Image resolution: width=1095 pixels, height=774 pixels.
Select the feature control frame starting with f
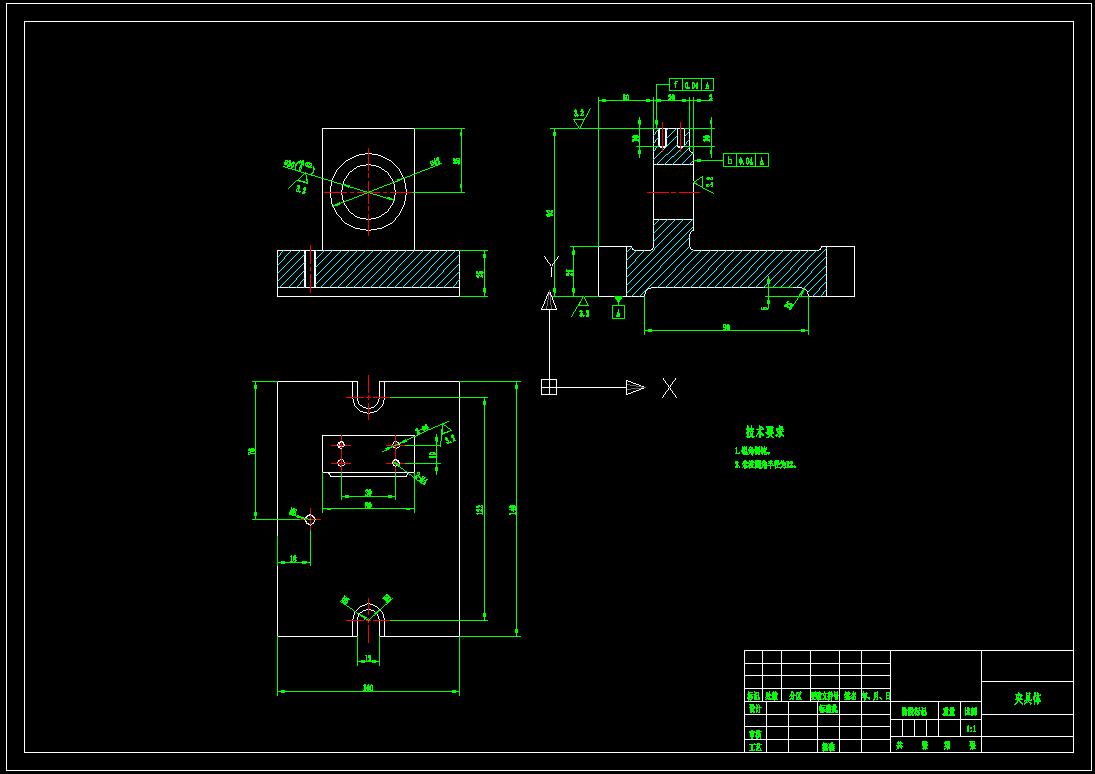pos(691,85)
